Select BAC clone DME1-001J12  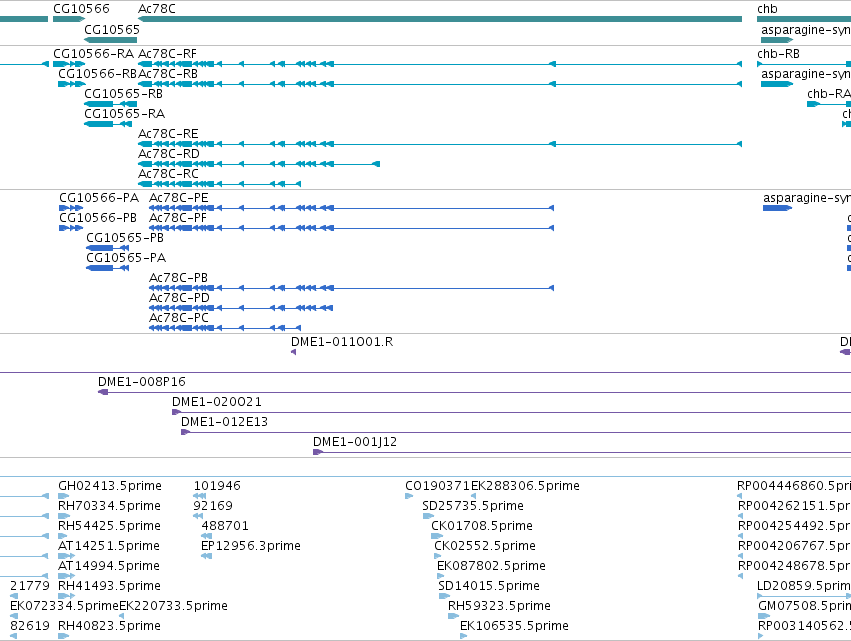tap(582, 452)
